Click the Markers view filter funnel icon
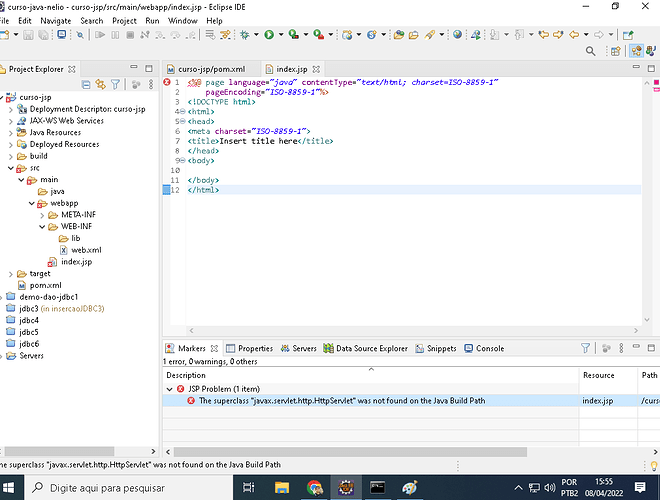This screenshot has width=660, height=500. pos(585,348)
